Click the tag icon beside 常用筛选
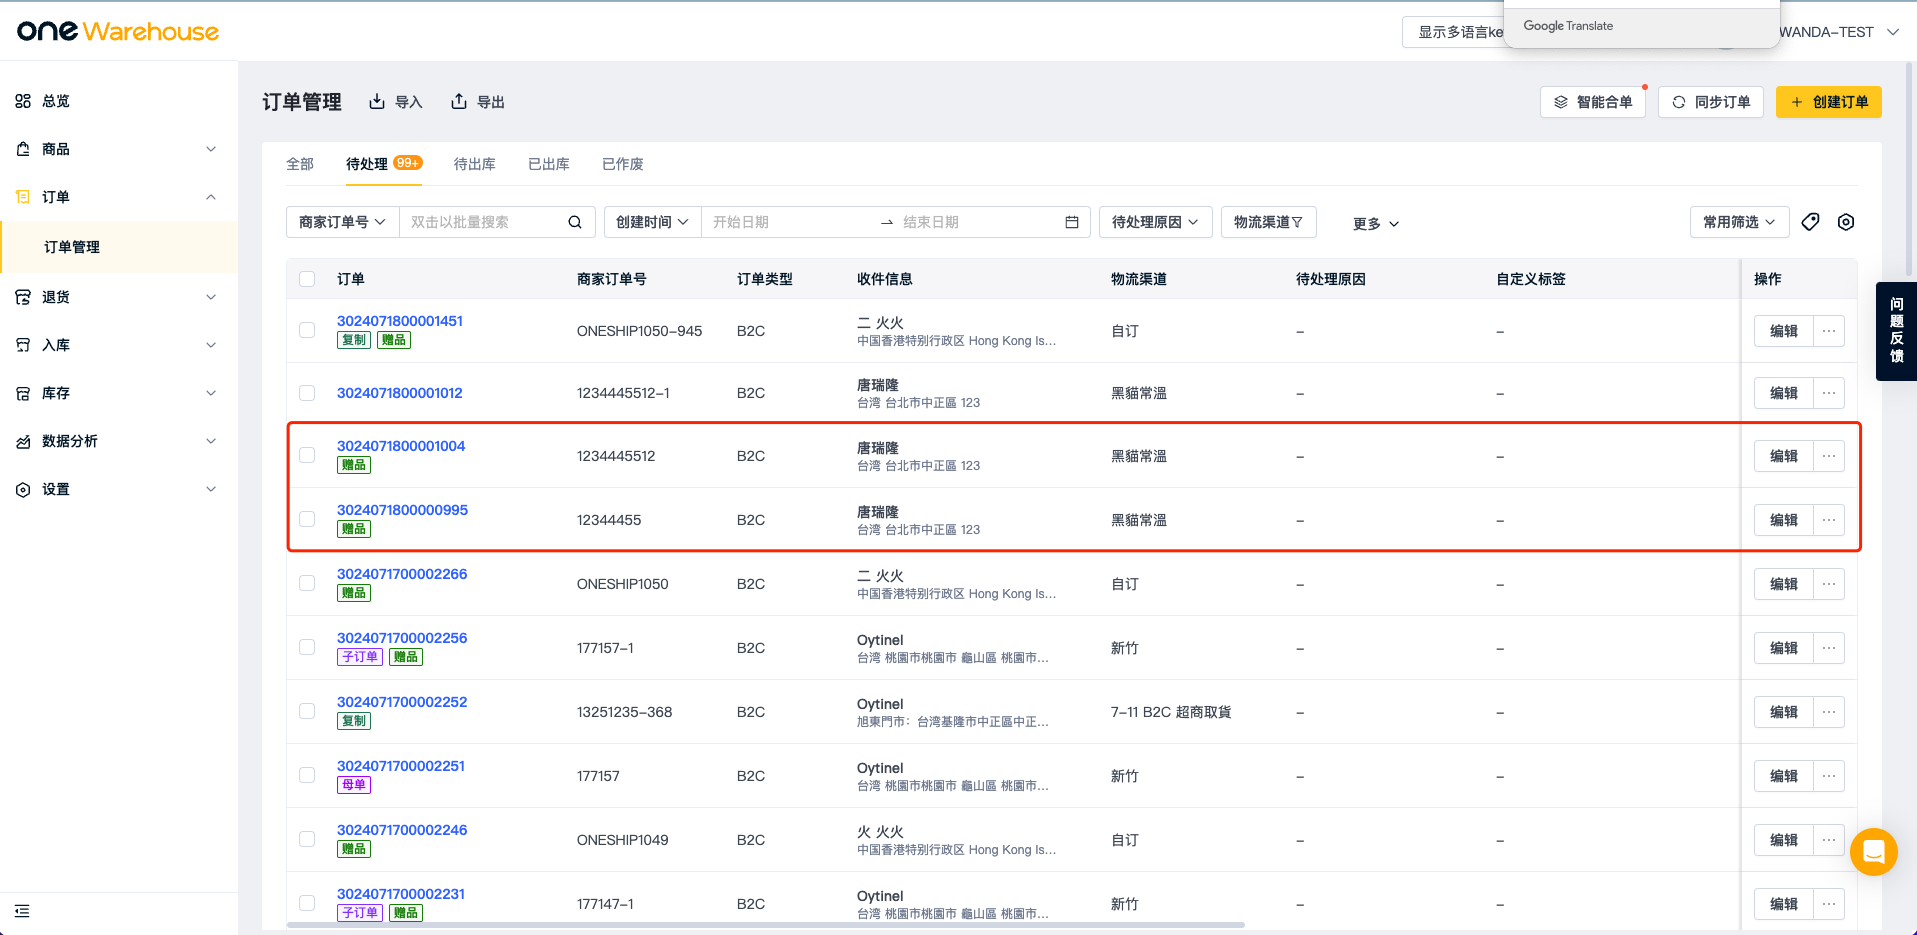 click(1810, 222)
